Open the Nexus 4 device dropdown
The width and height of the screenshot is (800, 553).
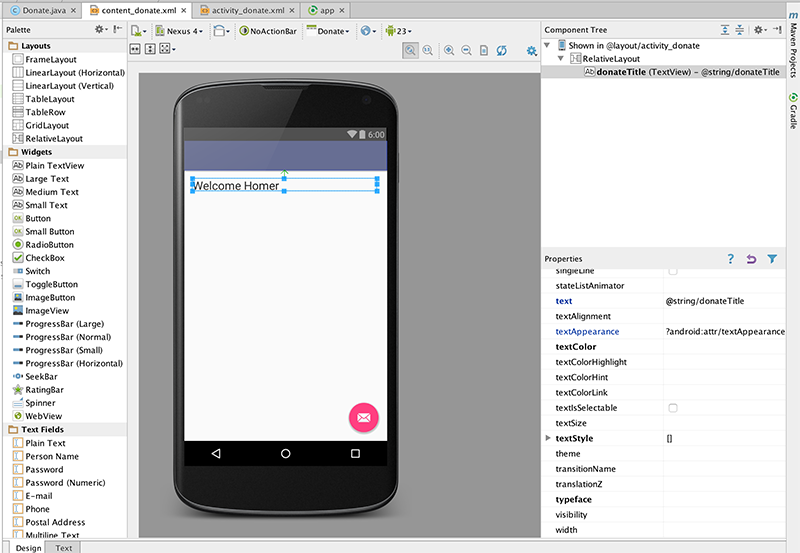coord(180,31)
